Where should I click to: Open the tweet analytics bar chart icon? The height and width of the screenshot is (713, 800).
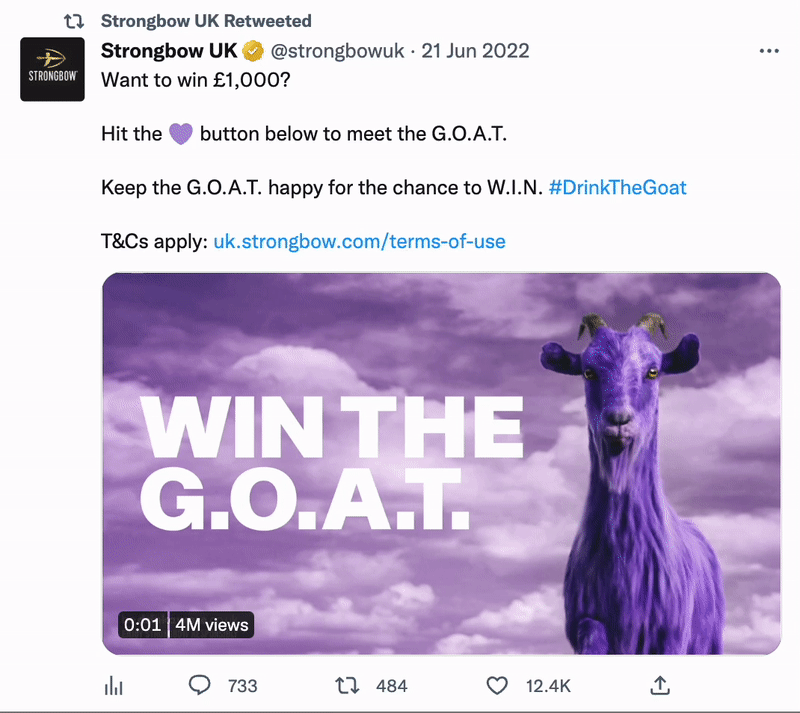click(113, 686)
